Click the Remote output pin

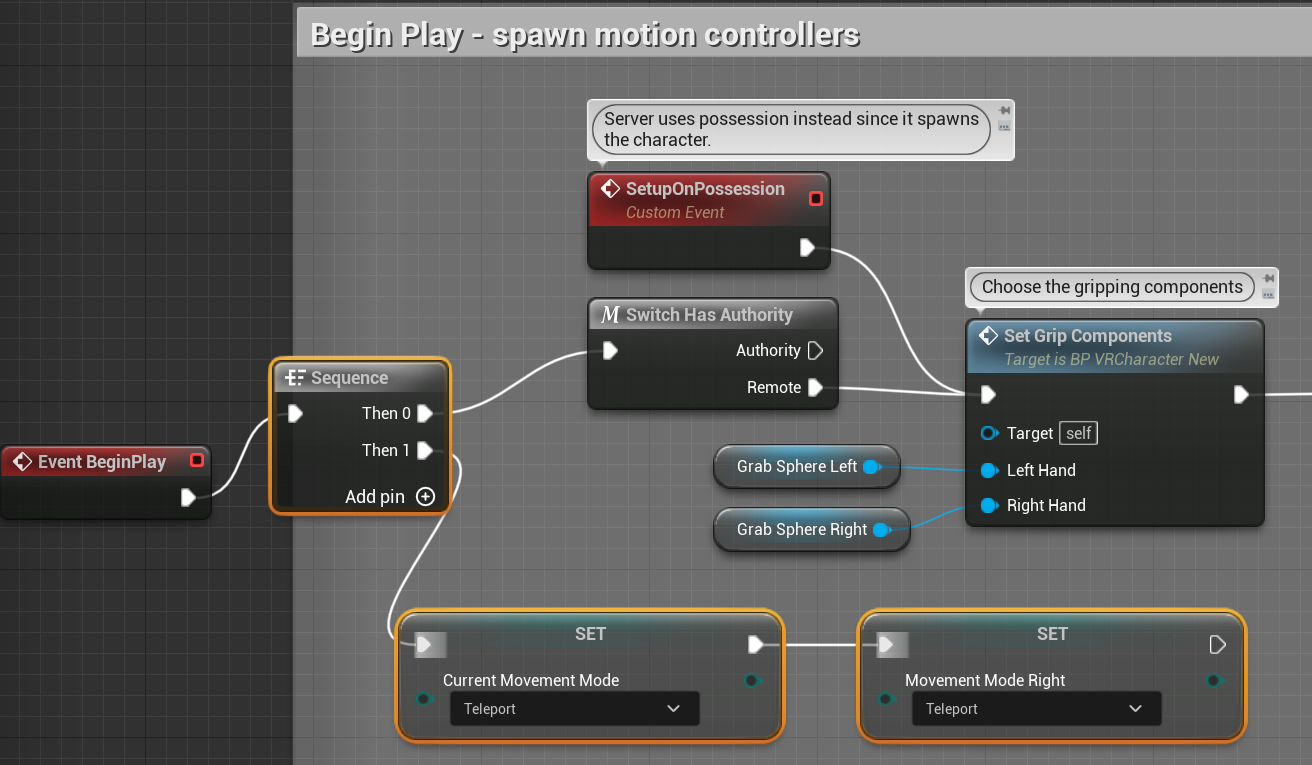tap(815, 387)
